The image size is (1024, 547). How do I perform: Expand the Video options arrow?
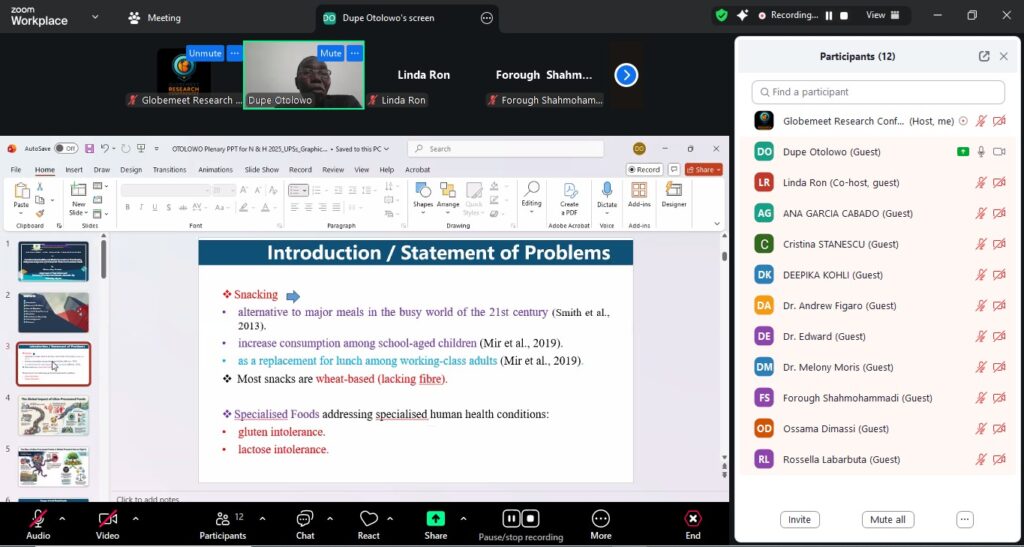tap(135, 518)
